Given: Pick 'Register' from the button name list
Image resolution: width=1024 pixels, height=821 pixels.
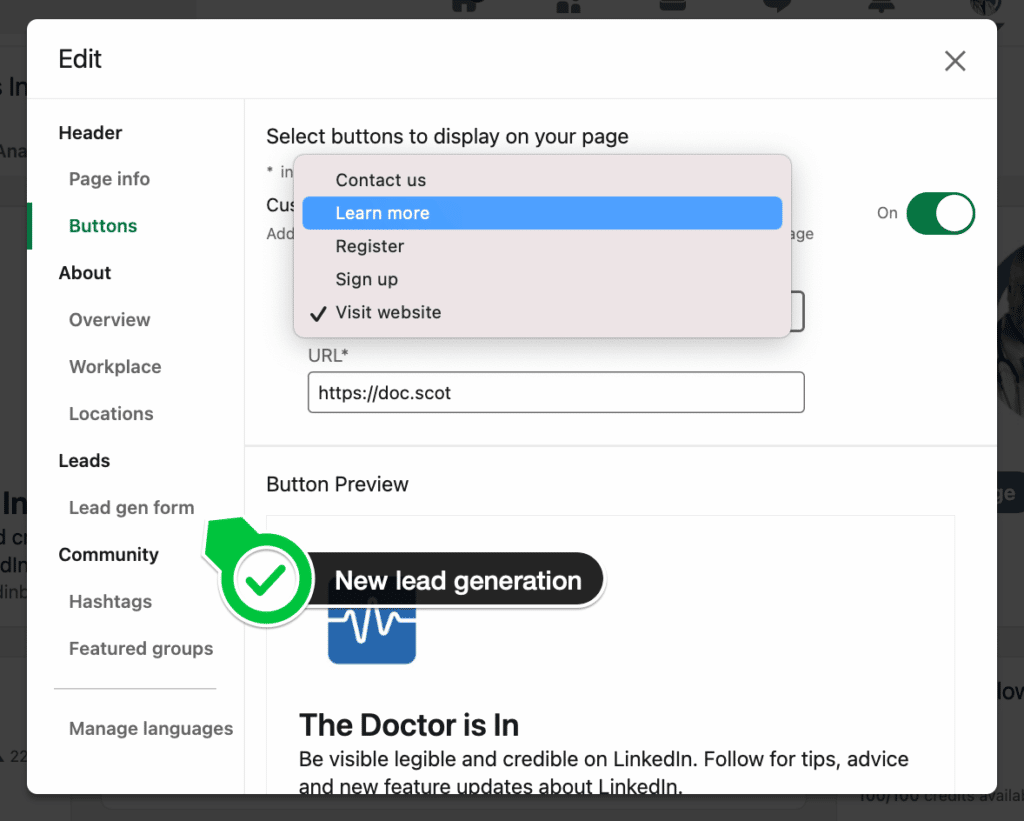Looking at the screenshot, I should pyautogui.click(x=542, y=246).
